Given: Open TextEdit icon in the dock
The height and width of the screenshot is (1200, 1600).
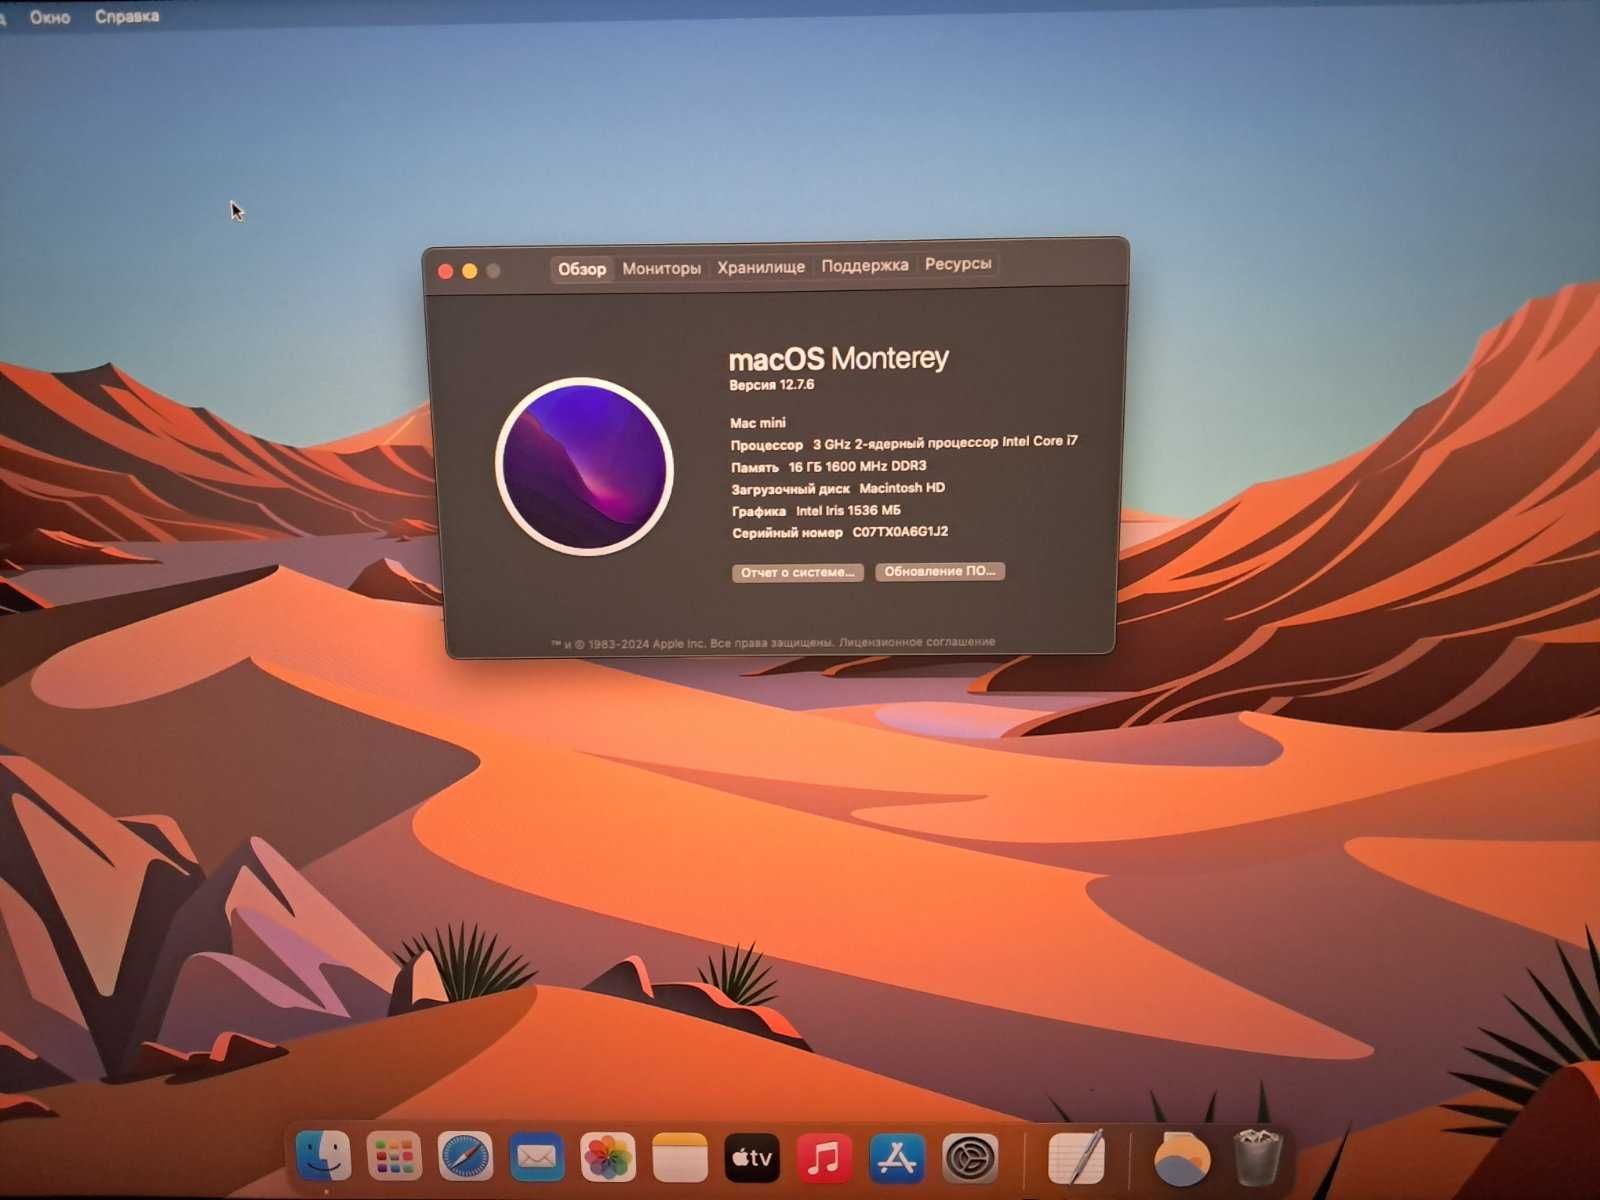Looking at the screenshot, I should pos(1077,1158).
